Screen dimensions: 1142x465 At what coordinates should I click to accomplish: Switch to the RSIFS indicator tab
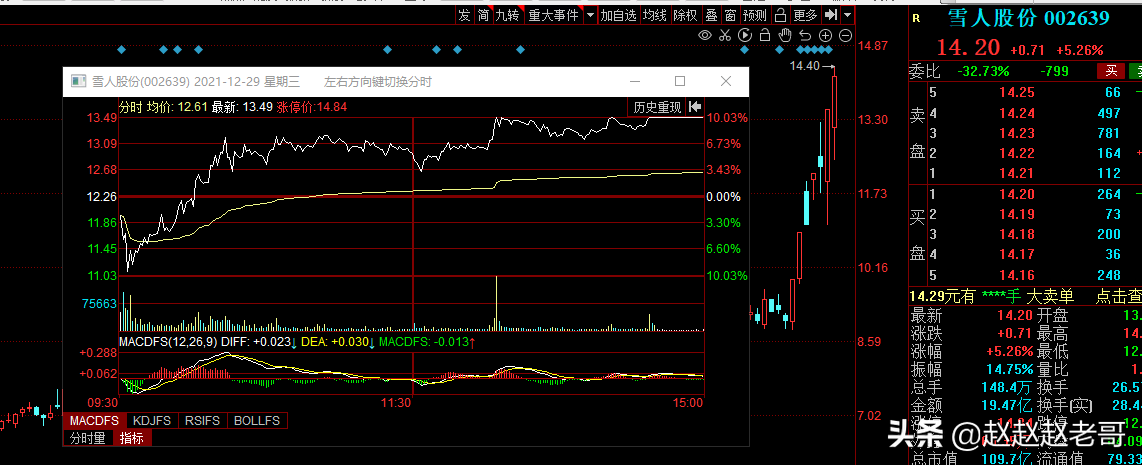203,421
